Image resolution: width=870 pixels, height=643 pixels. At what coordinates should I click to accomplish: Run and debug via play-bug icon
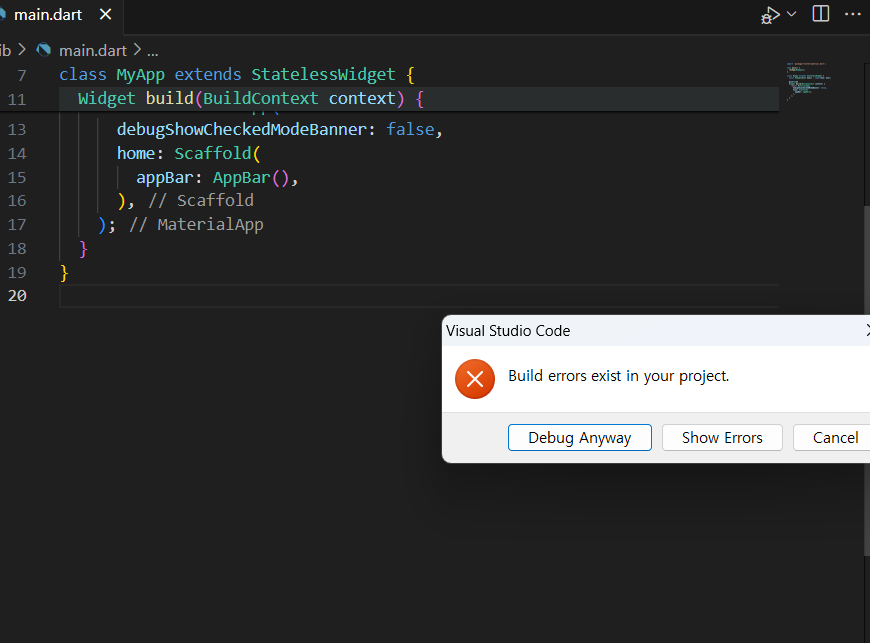[x=770, y=15]
